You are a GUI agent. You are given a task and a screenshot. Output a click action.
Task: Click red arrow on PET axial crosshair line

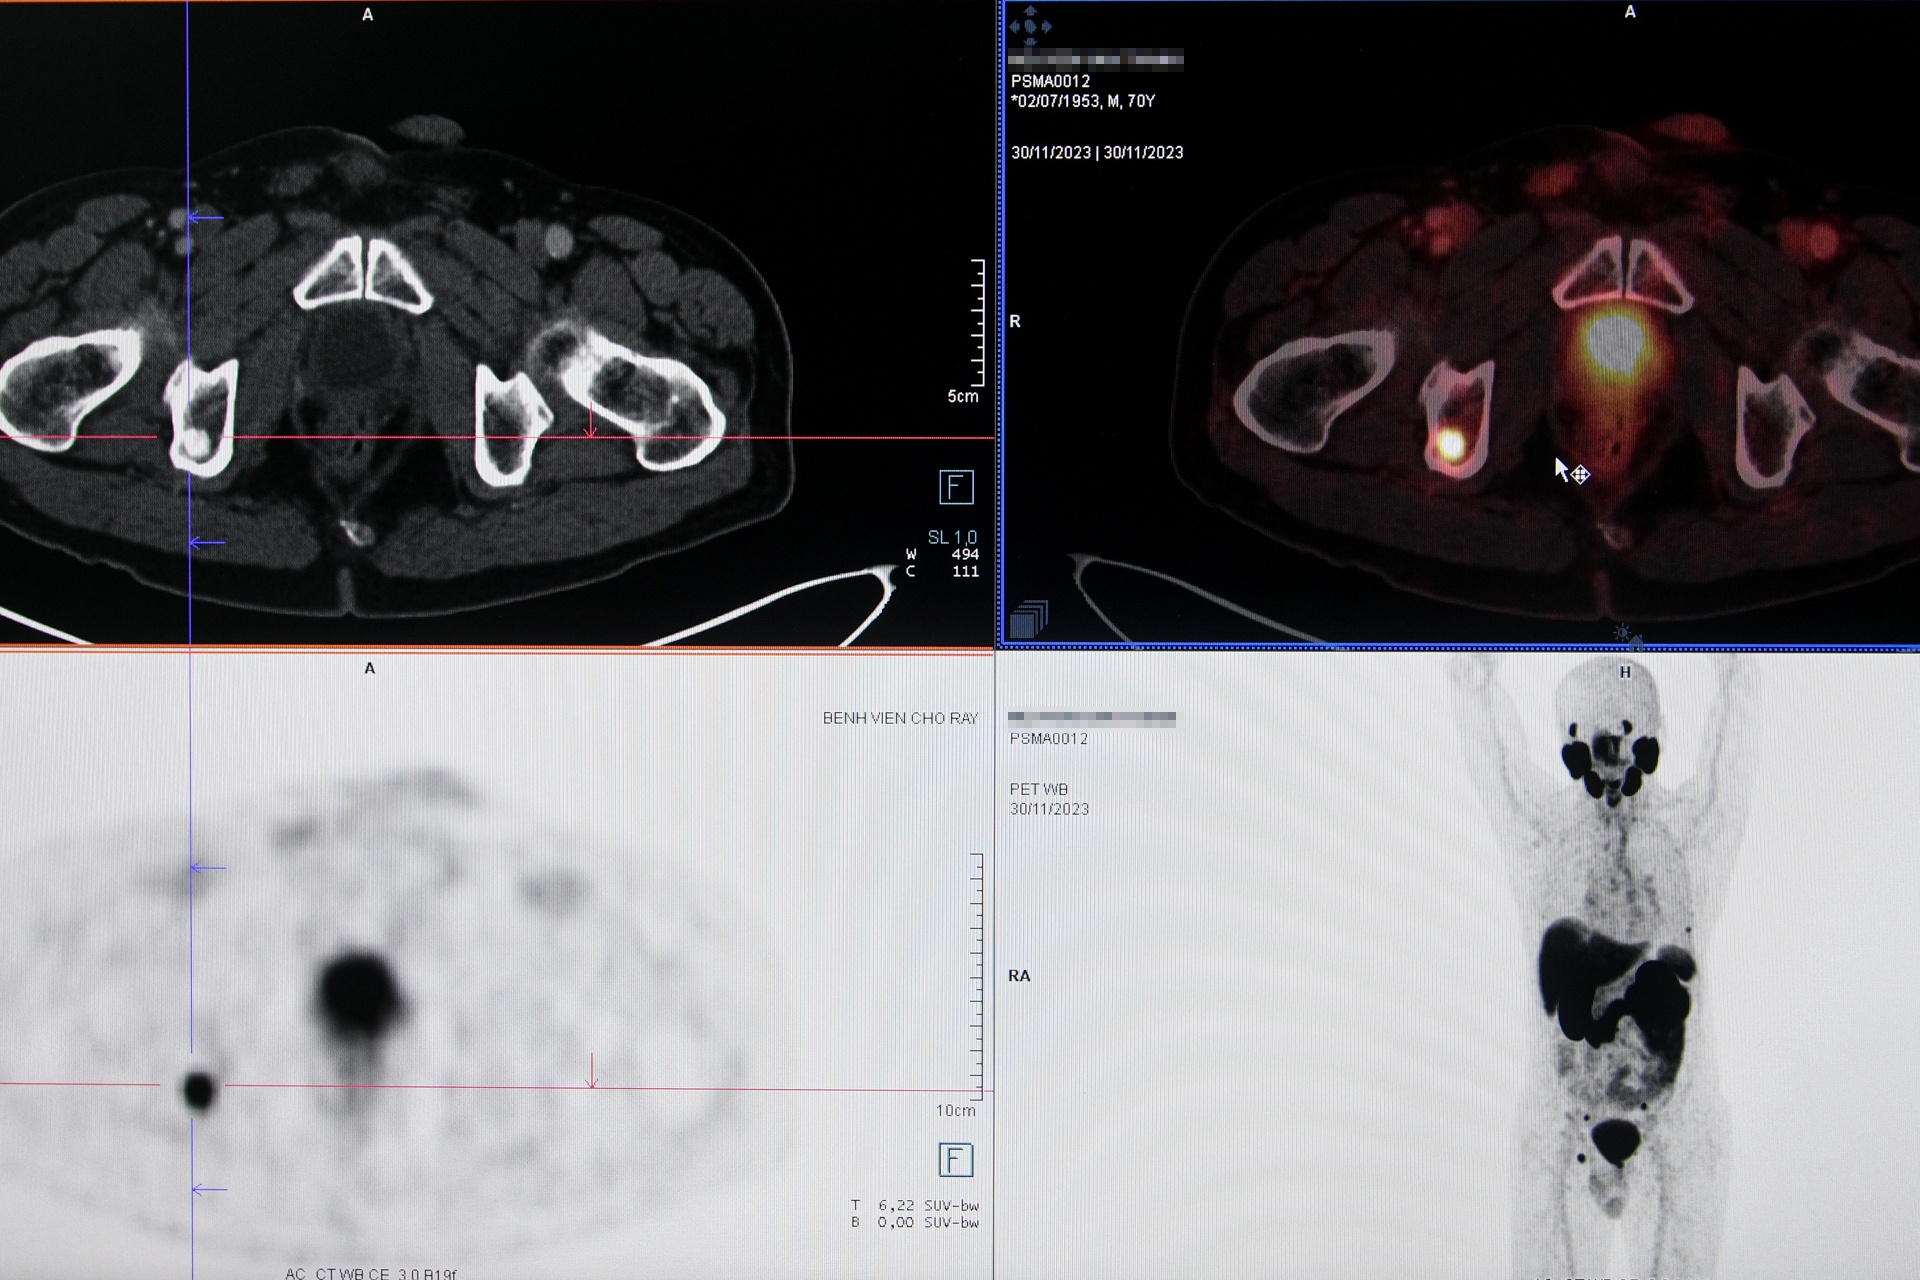[x=592, y=1072]
